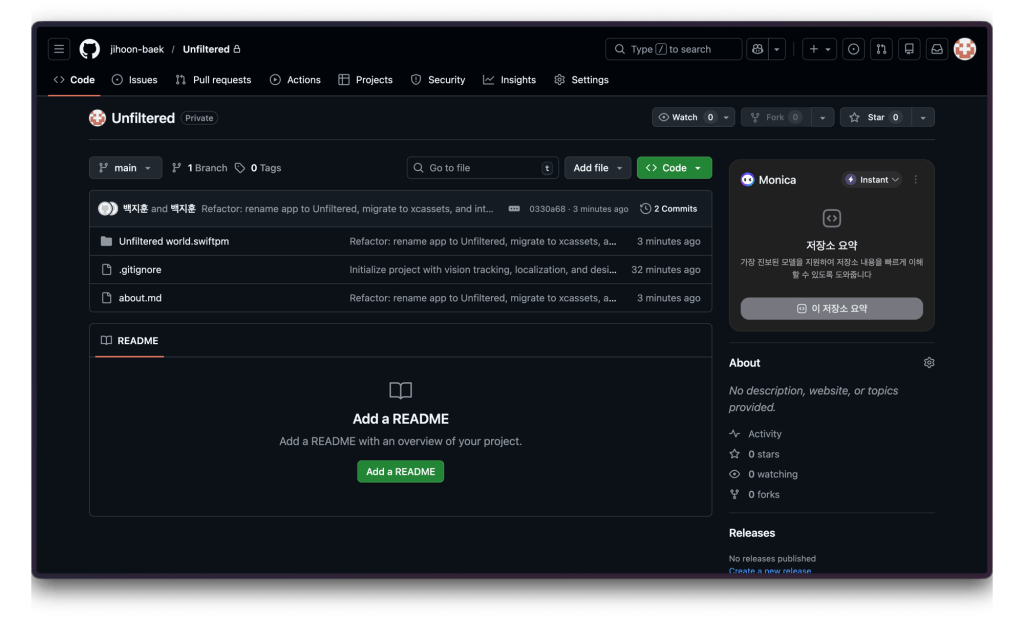
Task: Switch to the Settings tab
Action: (581, 80)
